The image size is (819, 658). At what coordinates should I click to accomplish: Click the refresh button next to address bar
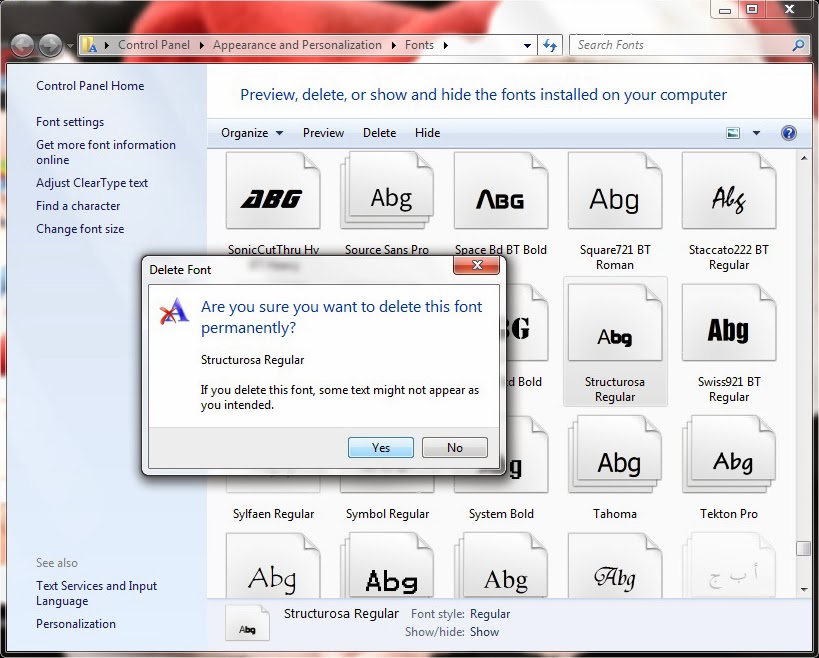click(x=550, y=45)
